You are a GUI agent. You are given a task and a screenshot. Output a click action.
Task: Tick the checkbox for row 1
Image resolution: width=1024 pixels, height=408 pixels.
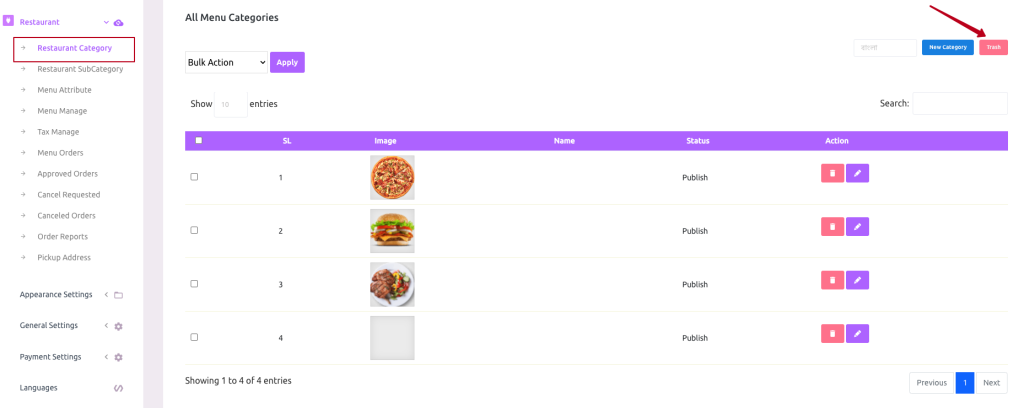(x=194, y=177)
